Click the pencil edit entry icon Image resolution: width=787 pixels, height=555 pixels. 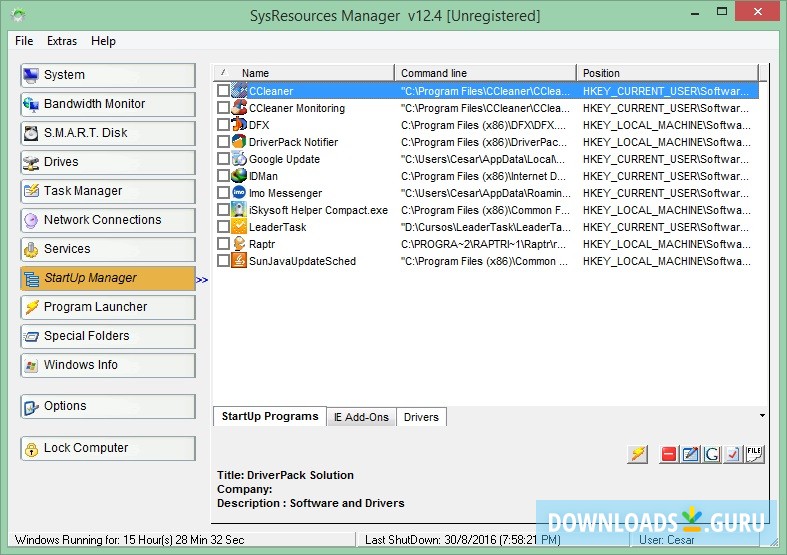(x=690, y=454)
